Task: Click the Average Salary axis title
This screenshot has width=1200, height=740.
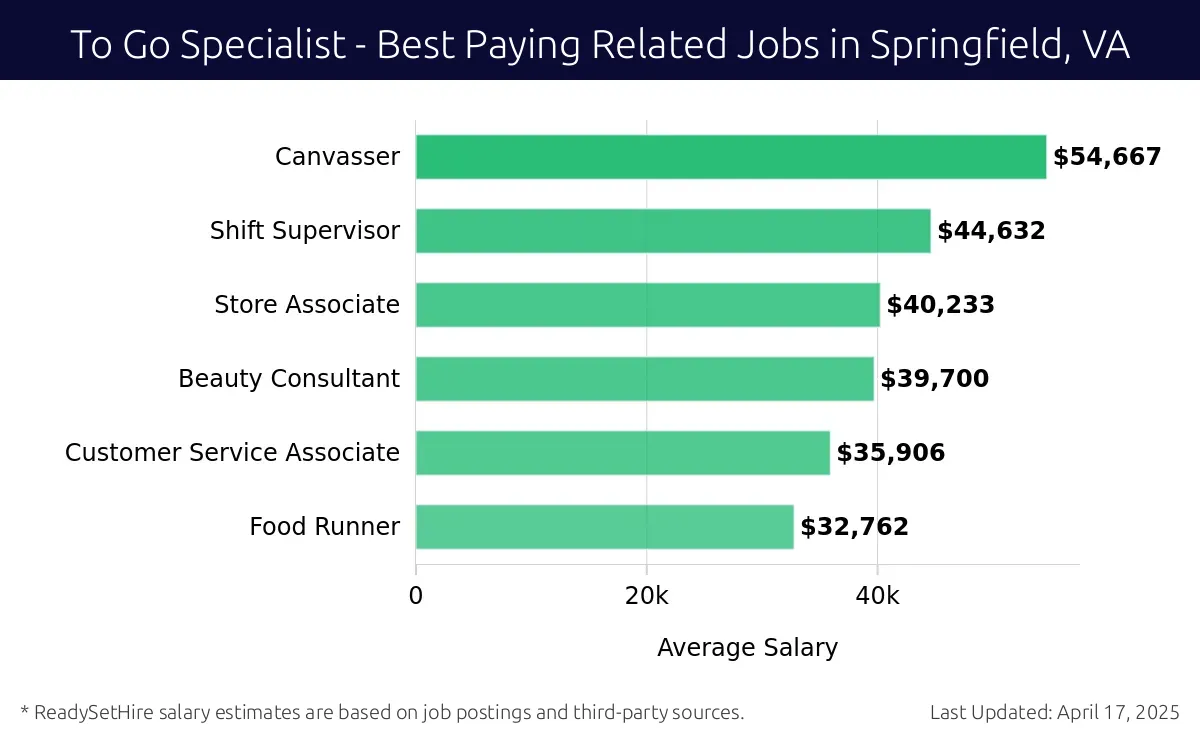Action: click(747, 648)
